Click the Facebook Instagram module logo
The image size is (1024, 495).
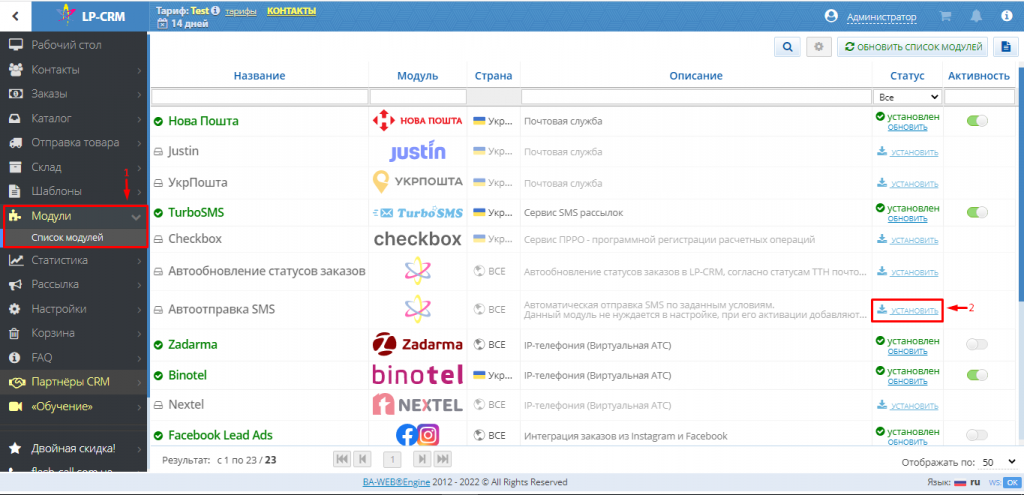pyautogui.click(x=417, y=435)
